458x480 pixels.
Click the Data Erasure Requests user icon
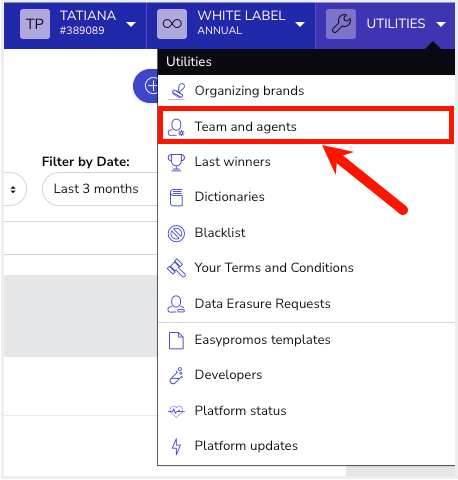[176, 304]
